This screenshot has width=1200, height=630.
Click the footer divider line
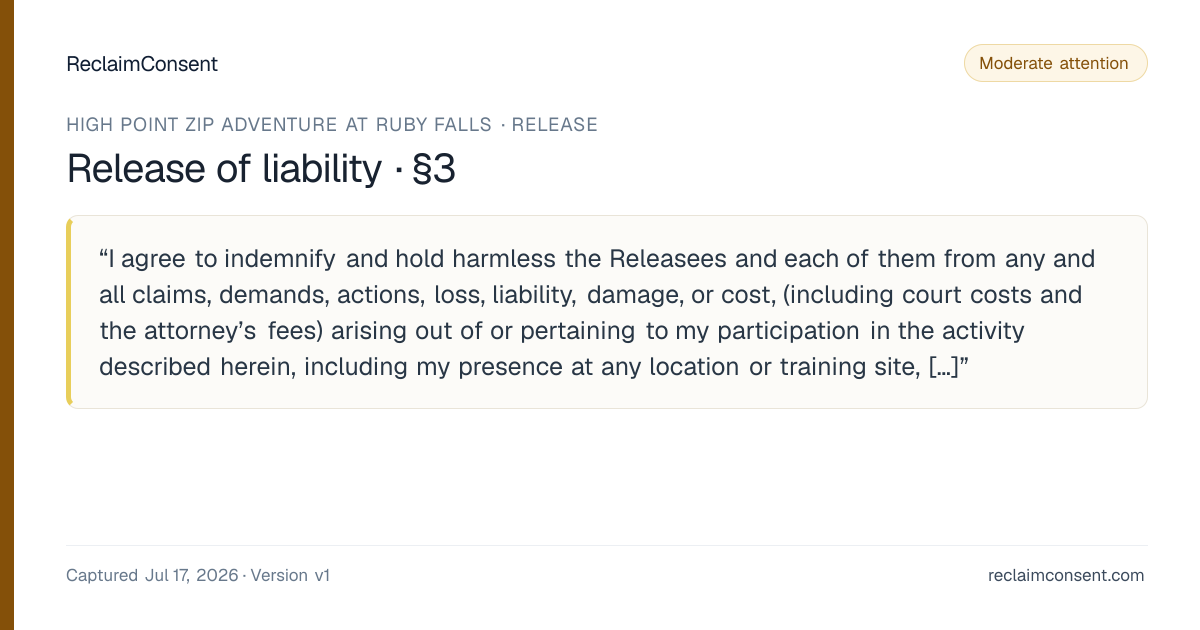[x=607, y=545]
